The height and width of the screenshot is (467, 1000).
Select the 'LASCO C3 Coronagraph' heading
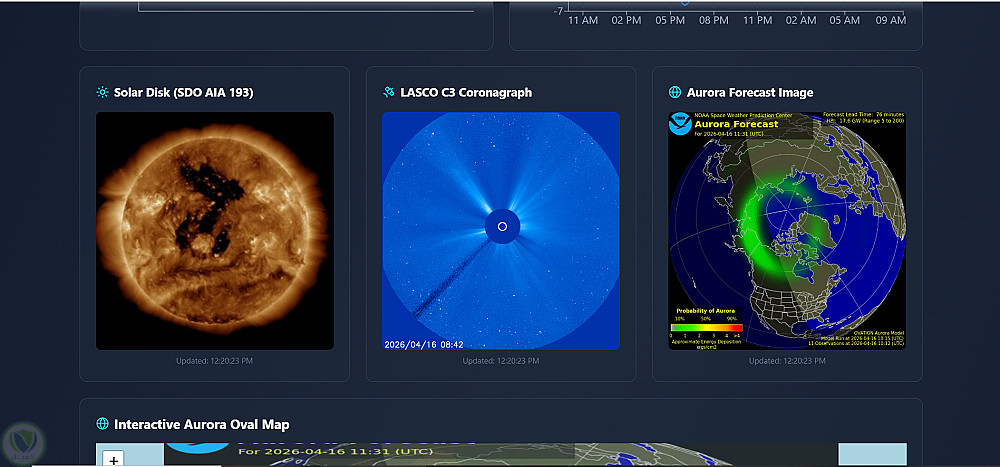pos(466,93)
